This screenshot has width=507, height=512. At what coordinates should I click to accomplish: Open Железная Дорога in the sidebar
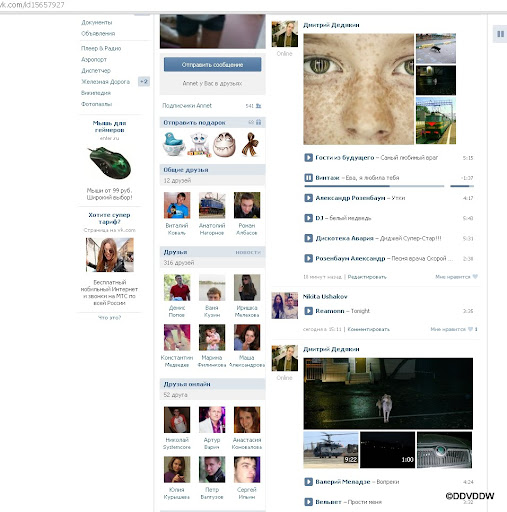[105, 82]
